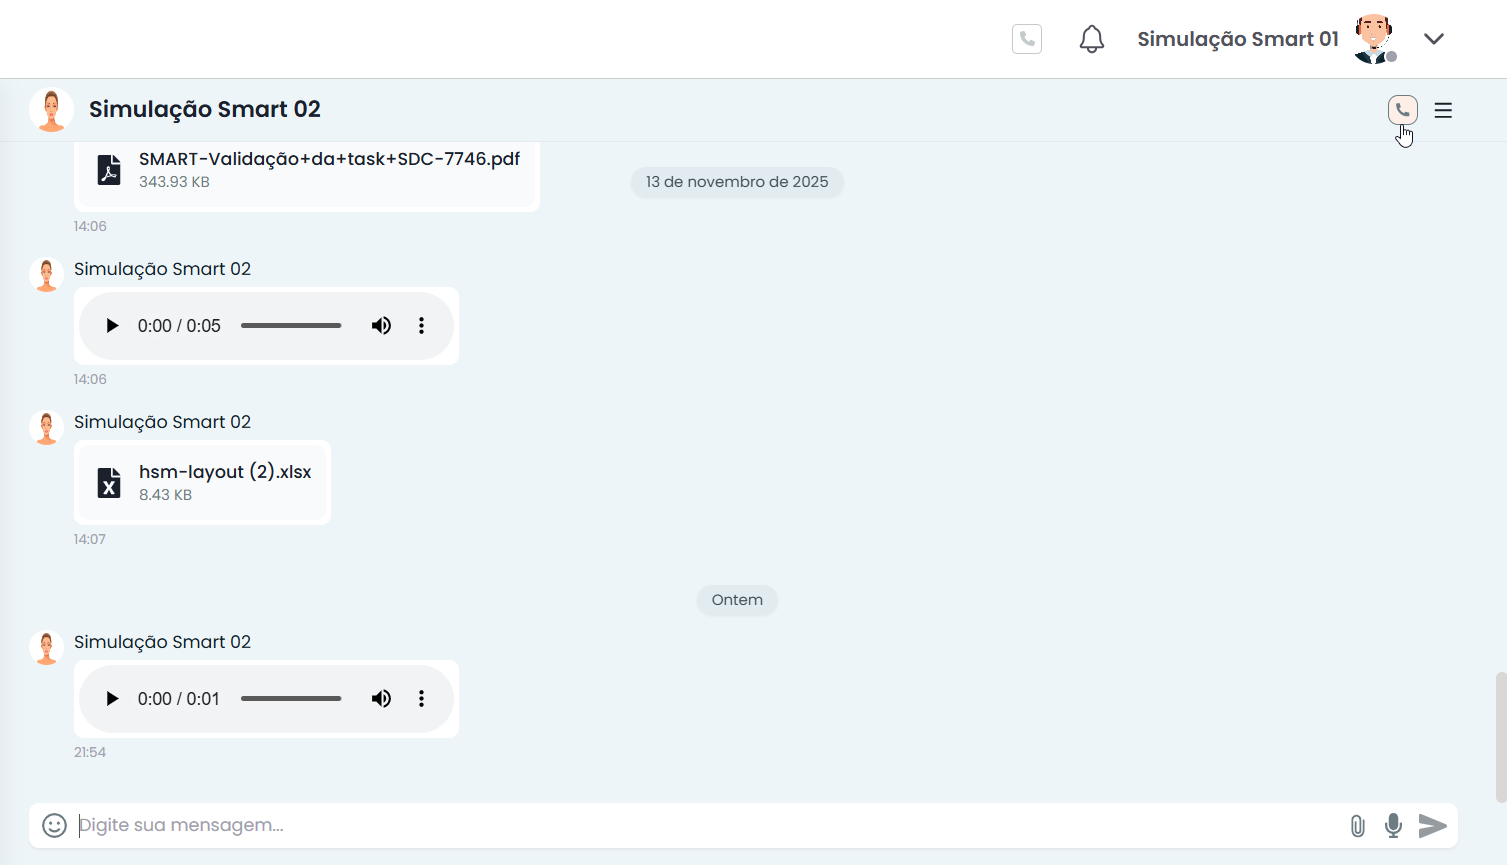Start recording with the microphone icon
The height and width of the screenshot is (865, 1507).
click(1393, 825)
